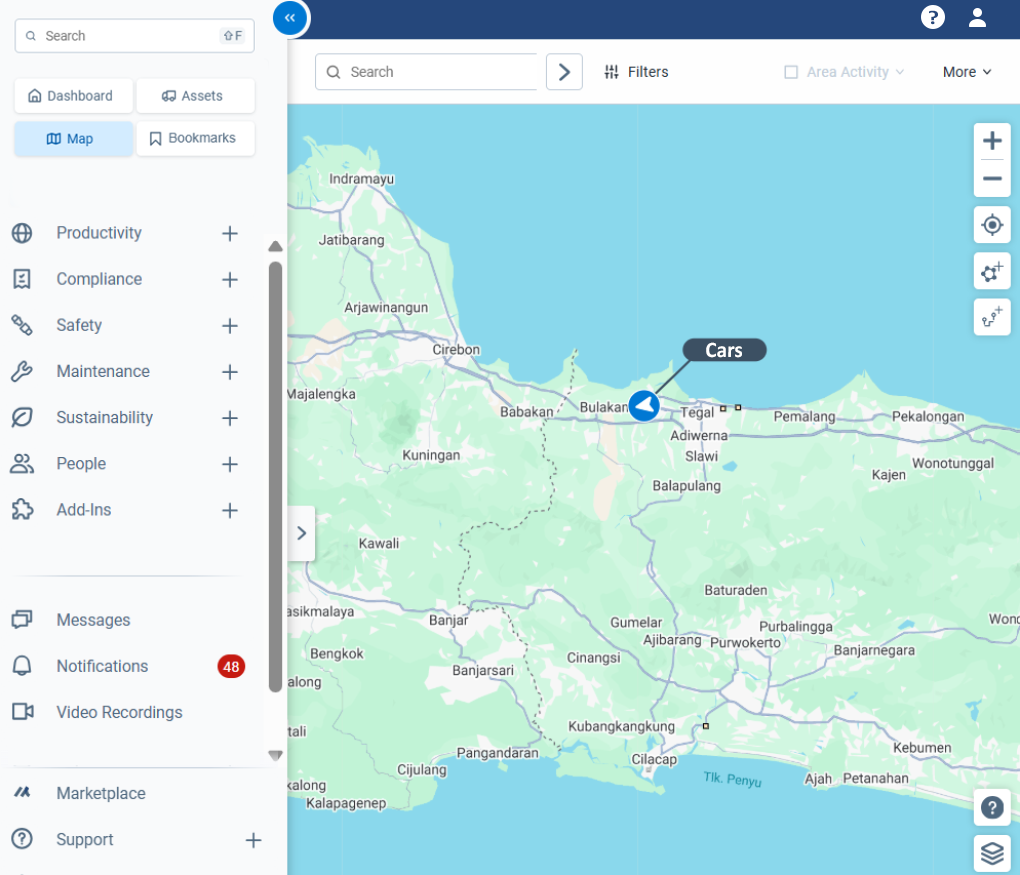
Task: Open Notifications with 48 badge
Action: [x=102, y=666]
